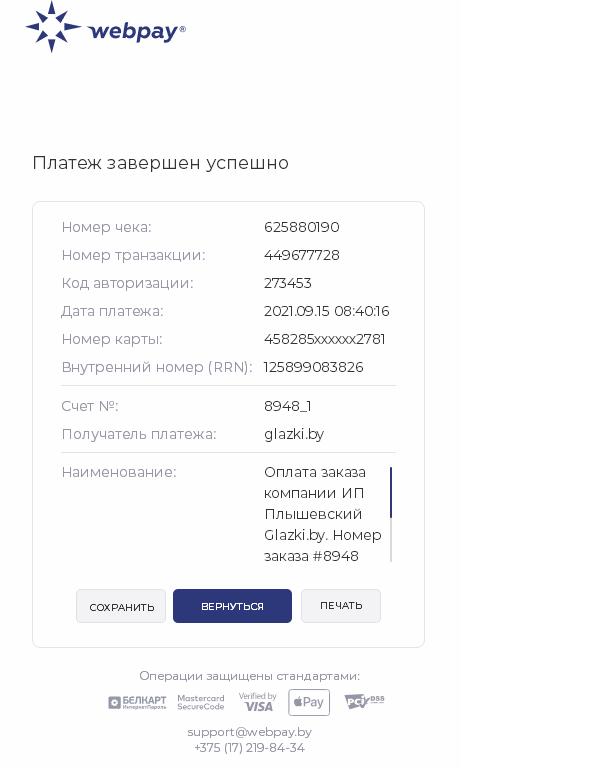This screenshot has height=768, width=601.
Task: Click the RRN value 125899083826
Action: (x=313, y=367)
